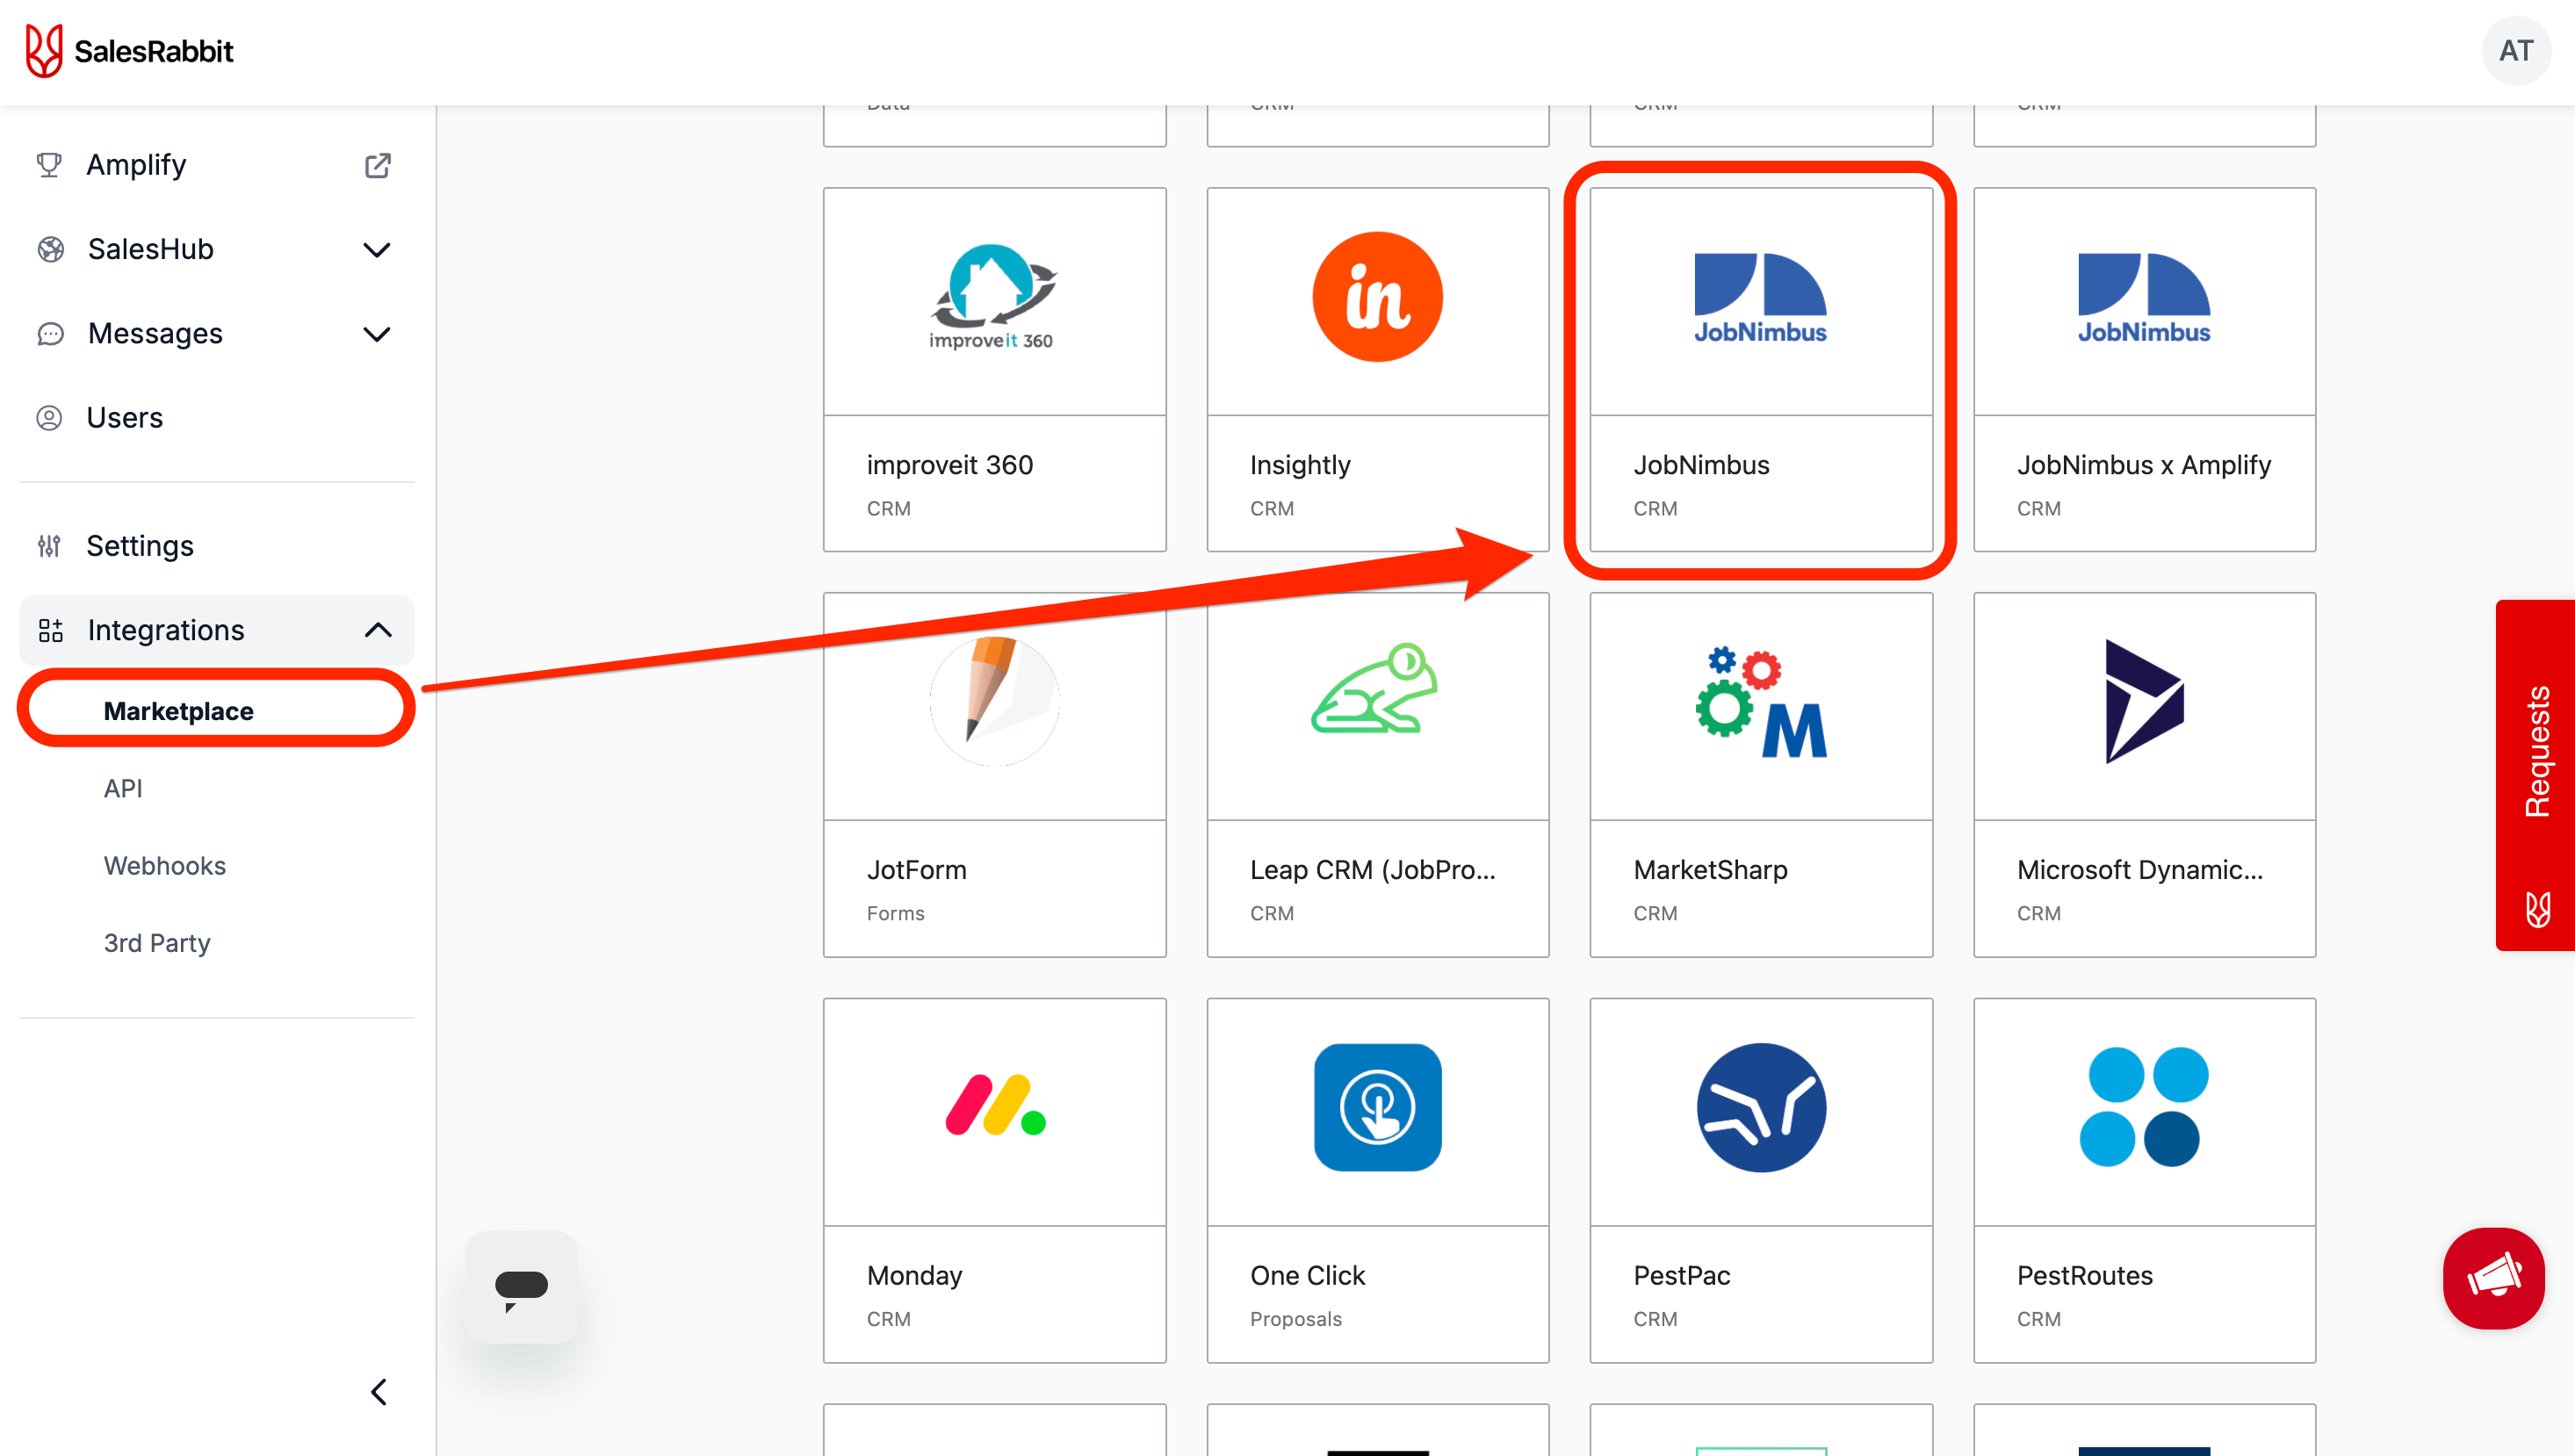Click the SalesRabbit logo
The height and width of the screenshot is (1456, 2575).
pos(129,51)
